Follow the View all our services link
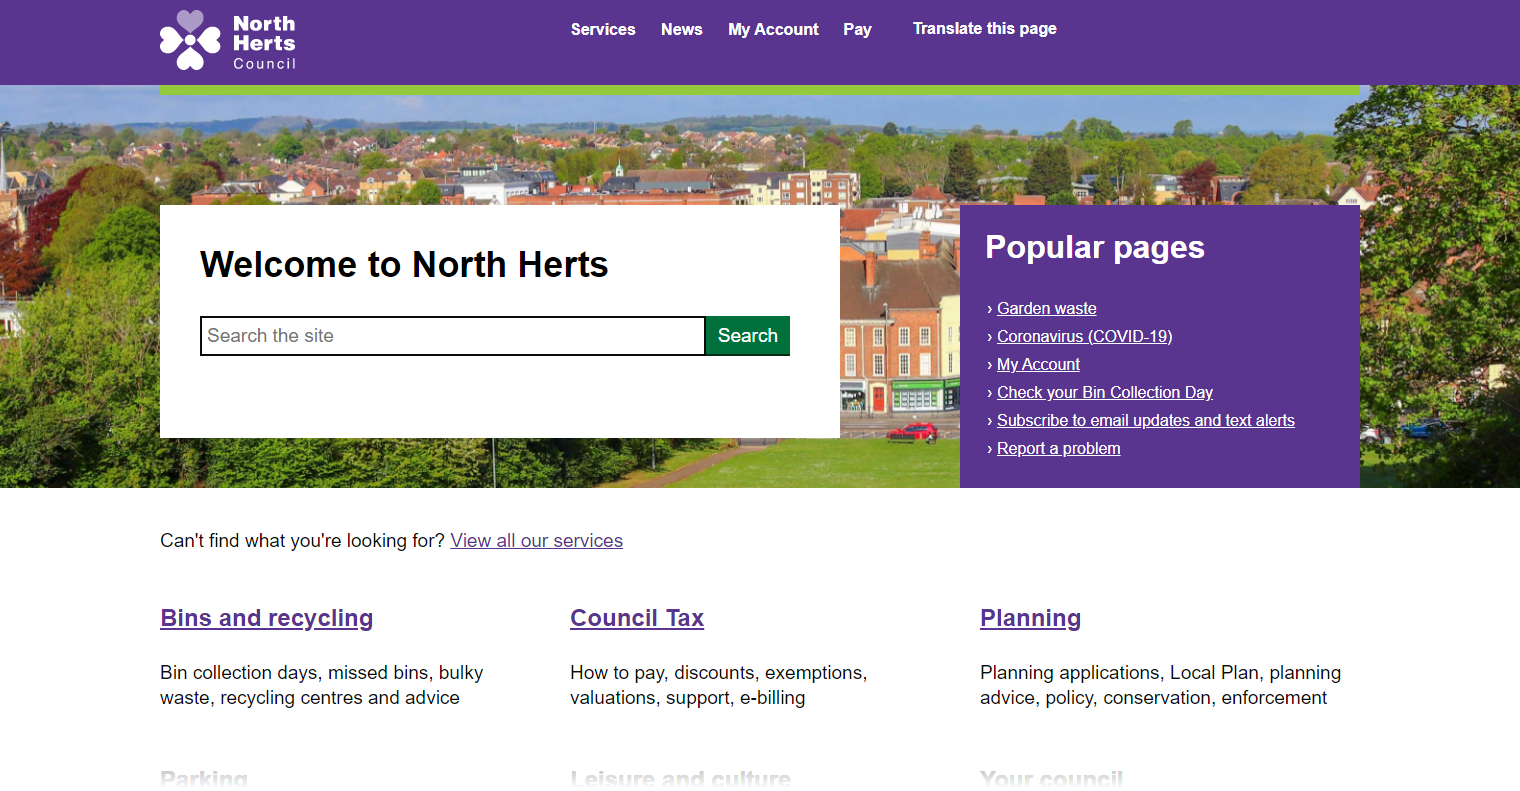The height and width of the screenshot is (791, 1520). 537,541
